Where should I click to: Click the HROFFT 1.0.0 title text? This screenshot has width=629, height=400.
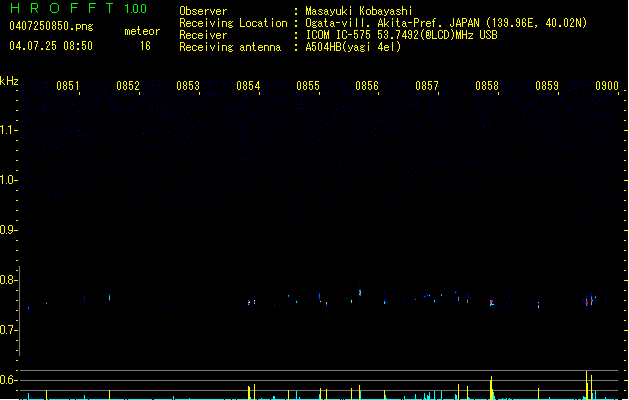click(x=78, y=8)
